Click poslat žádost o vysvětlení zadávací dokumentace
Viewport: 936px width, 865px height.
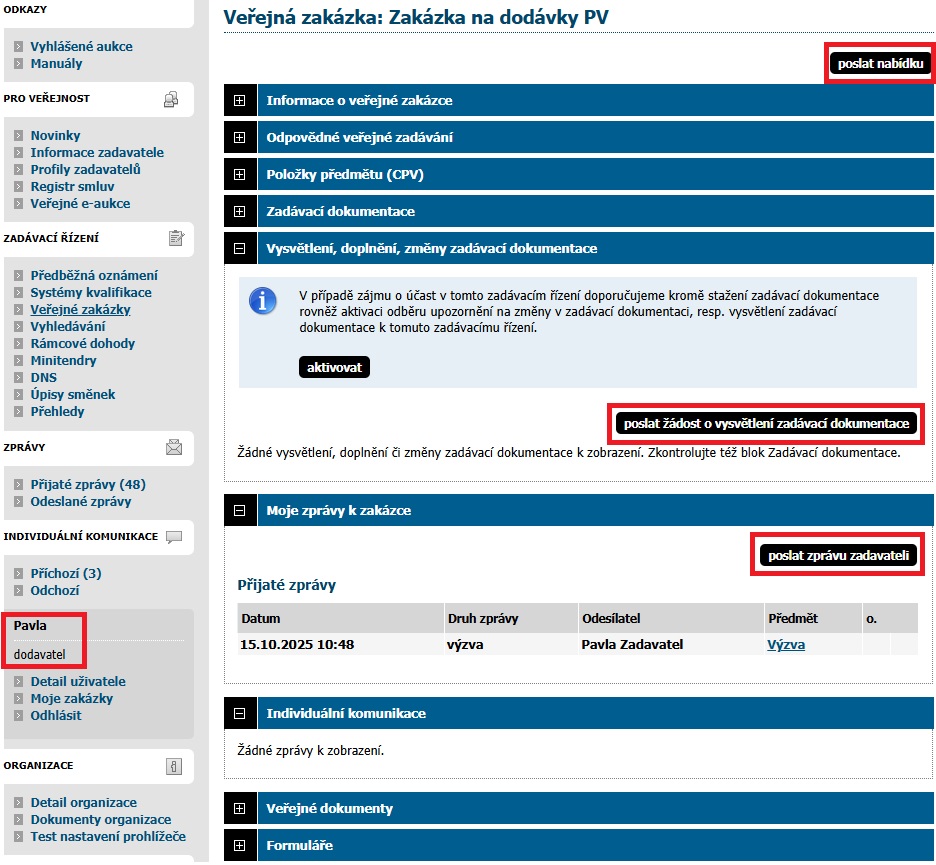click(x=766, y=424)
